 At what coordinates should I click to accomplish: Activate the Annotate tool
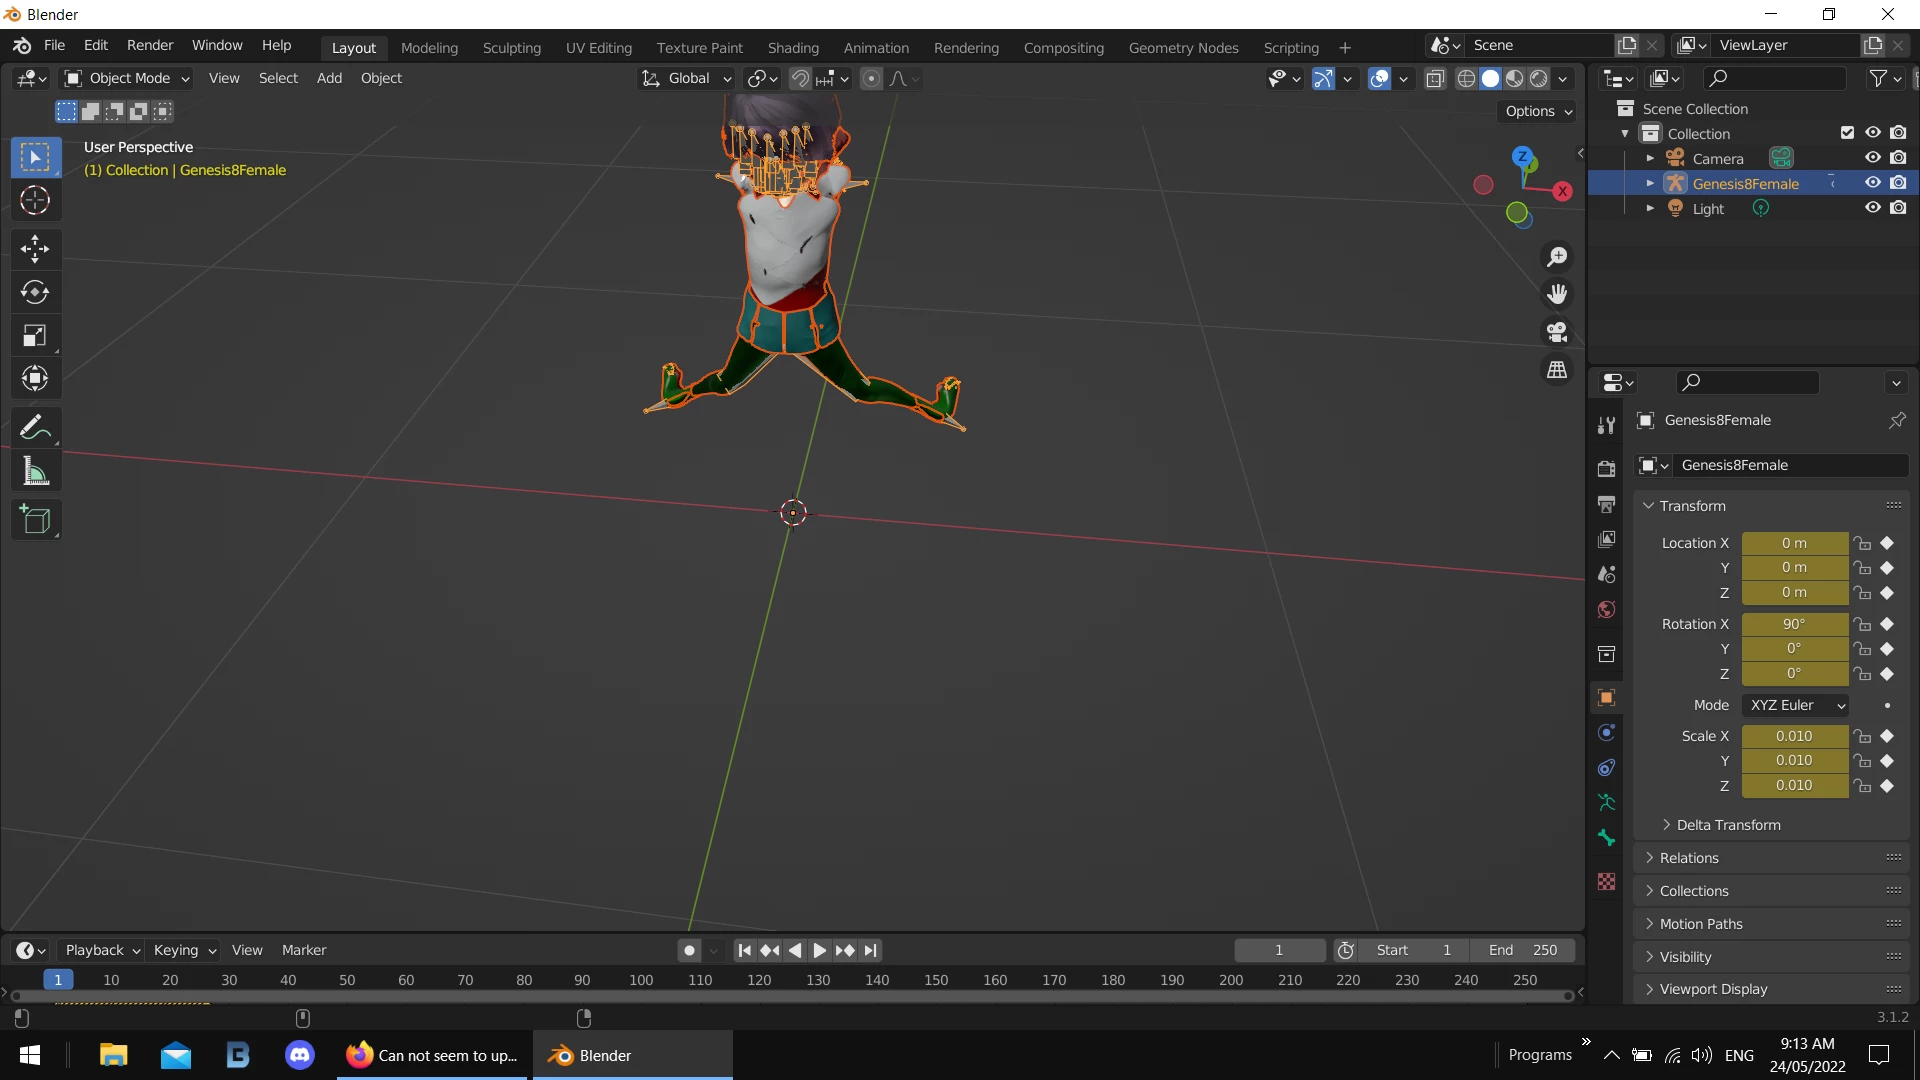[35, 427]
